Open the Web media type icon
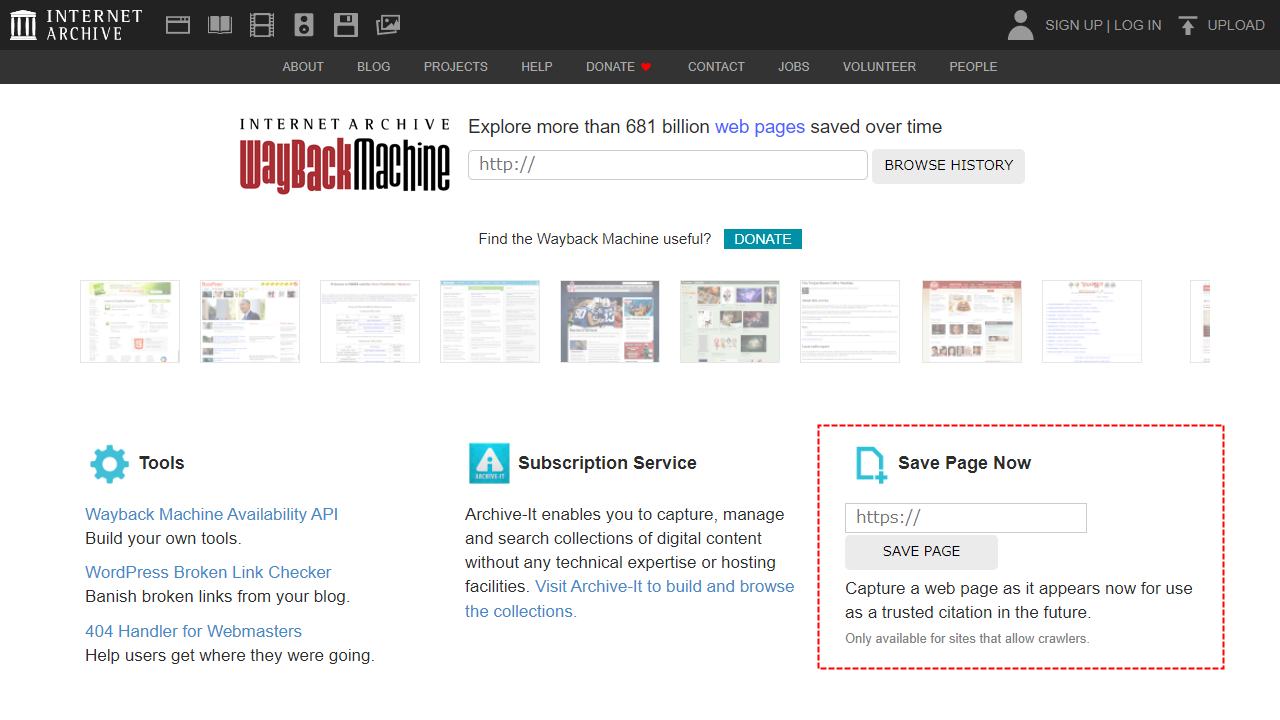This screenshot has height=720, width=1280. (178, 25)
